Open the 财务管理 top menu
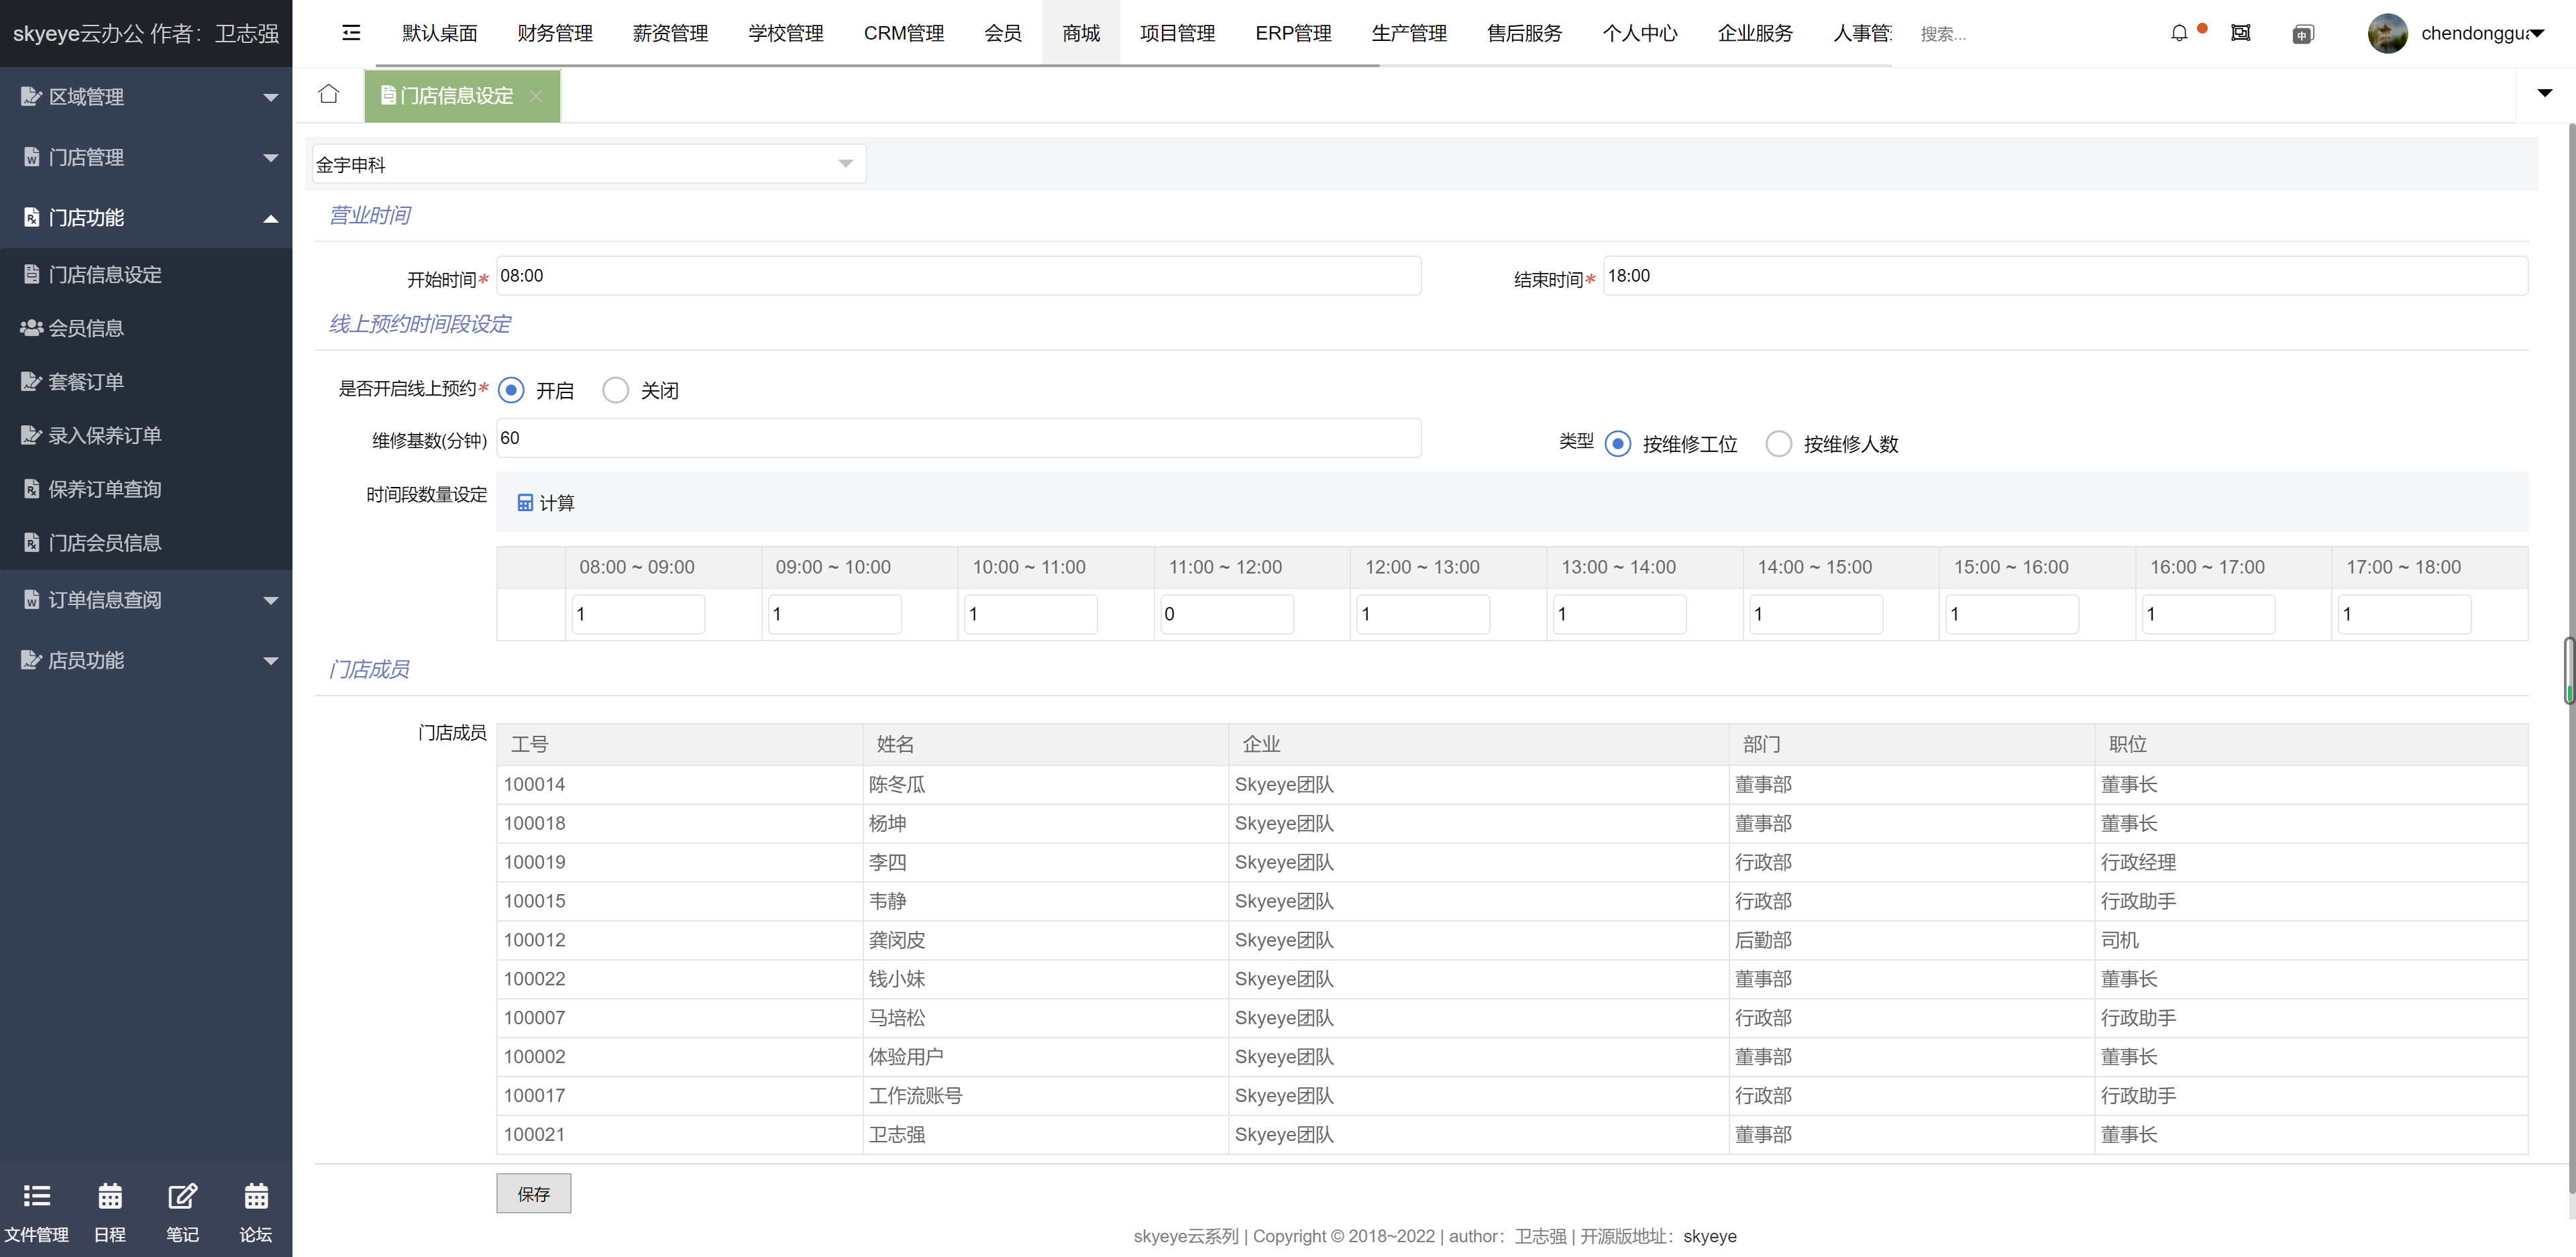 (554, 33)
